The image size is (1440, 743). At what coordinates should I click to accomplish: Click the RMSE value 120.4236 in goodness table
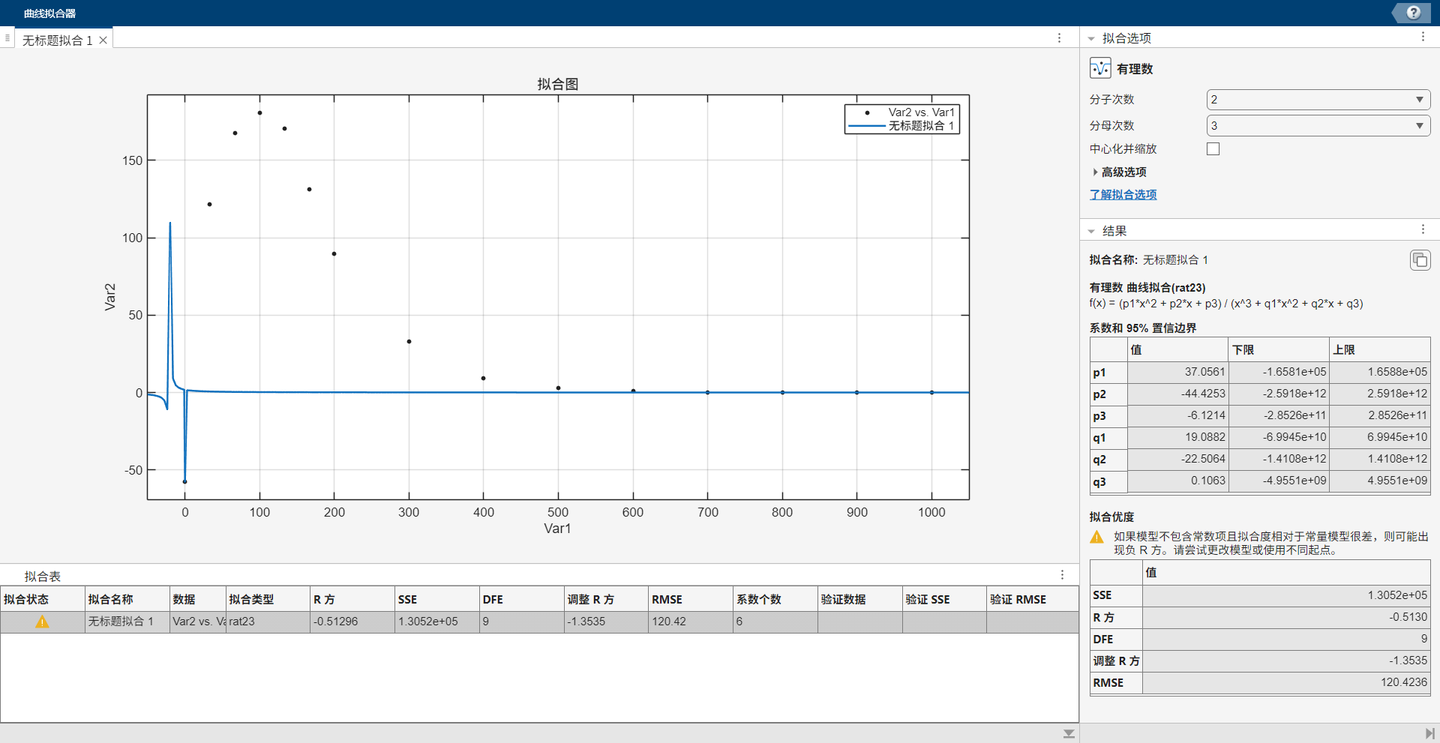(1286, 683)
